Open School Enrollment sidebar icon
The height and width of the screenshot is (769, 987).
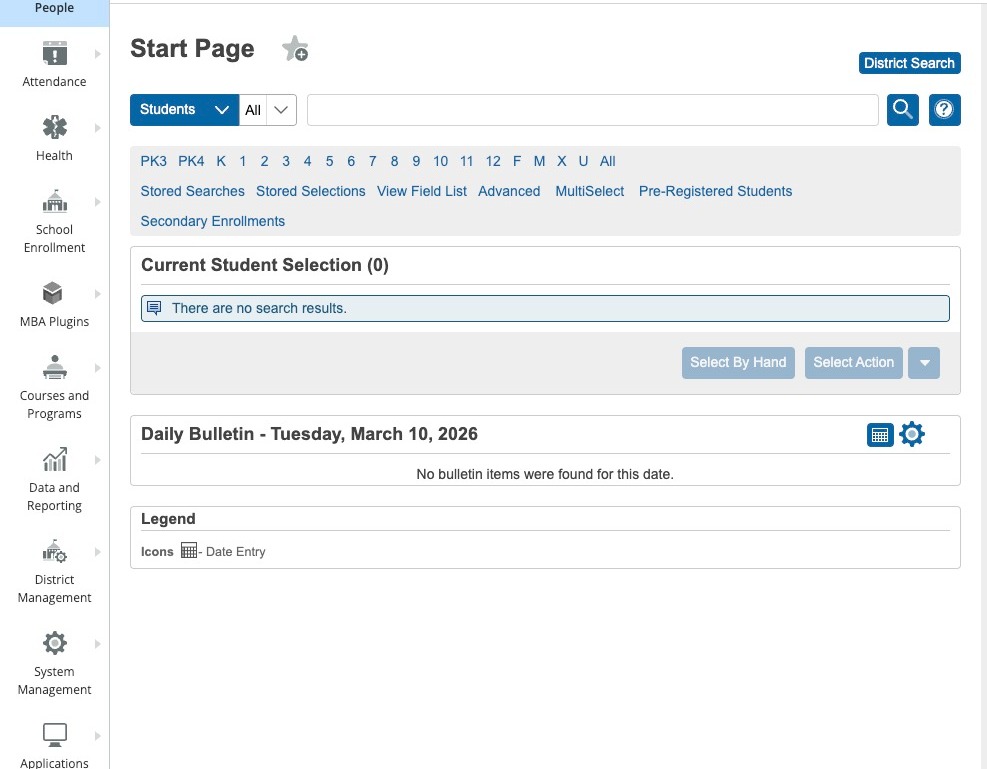click(54, 202)
